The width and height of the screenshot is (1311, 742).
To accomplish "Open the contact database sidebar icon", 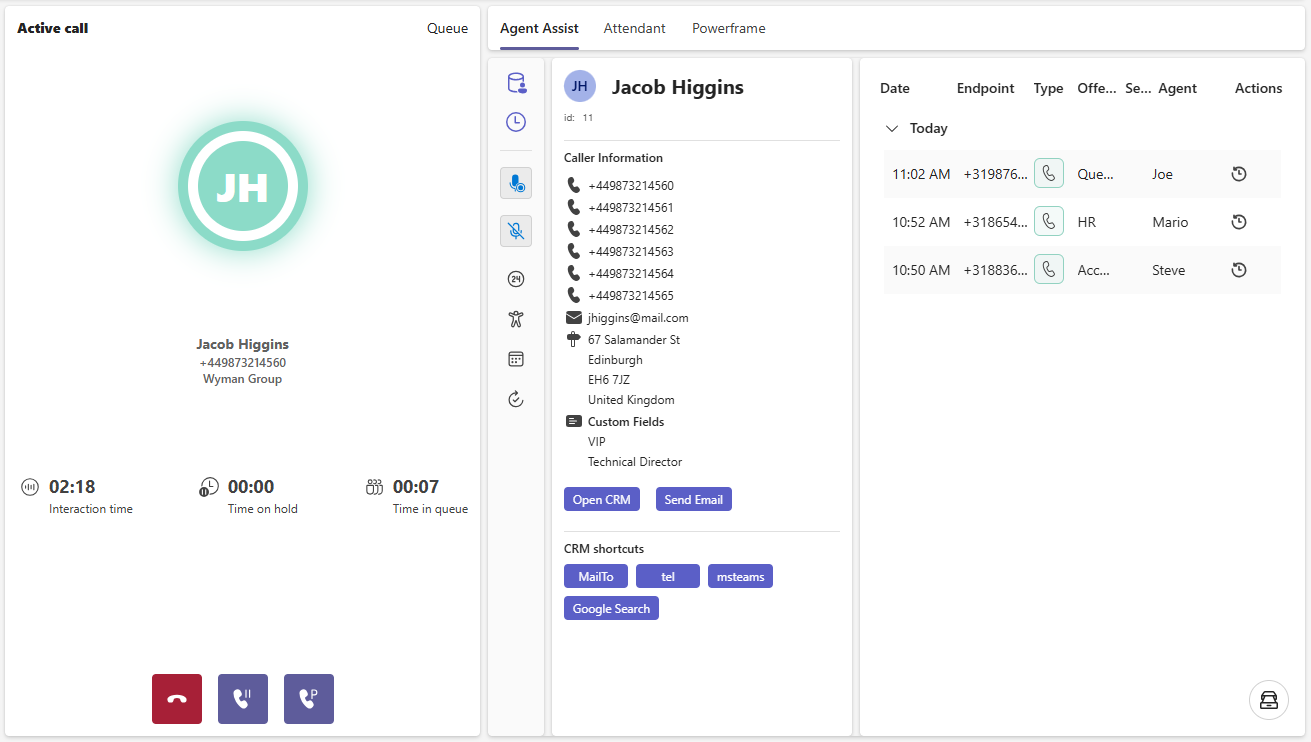I will (x=516, y=83).
